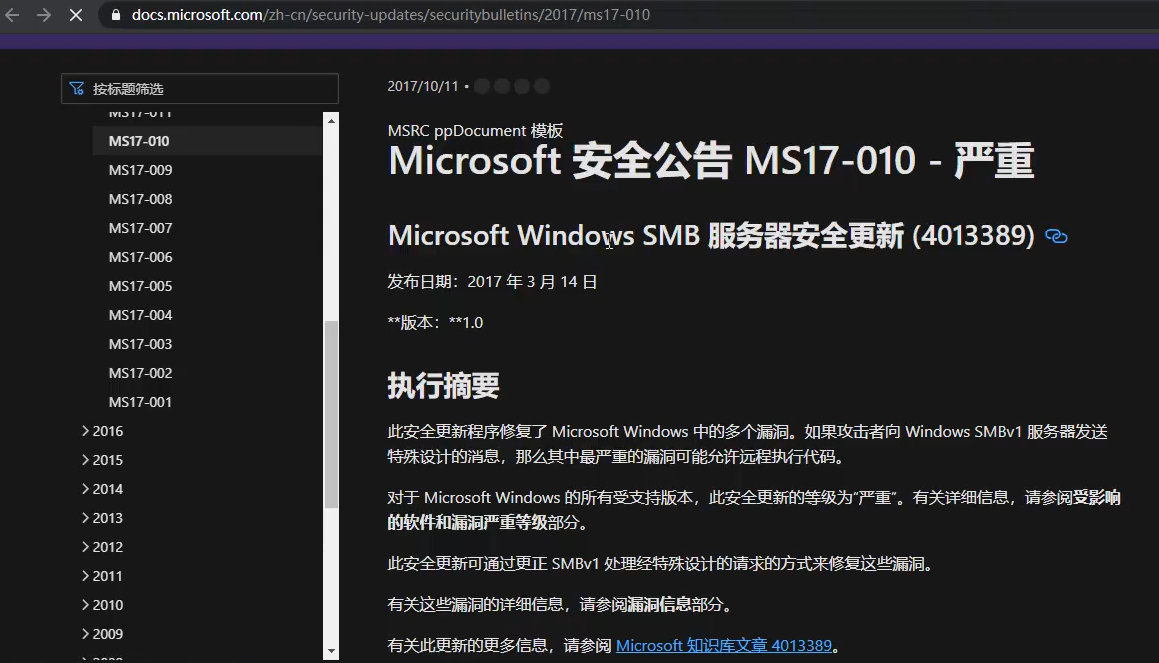
Task: Go forward with the browser forward arrow
Action: pos(44,15)
